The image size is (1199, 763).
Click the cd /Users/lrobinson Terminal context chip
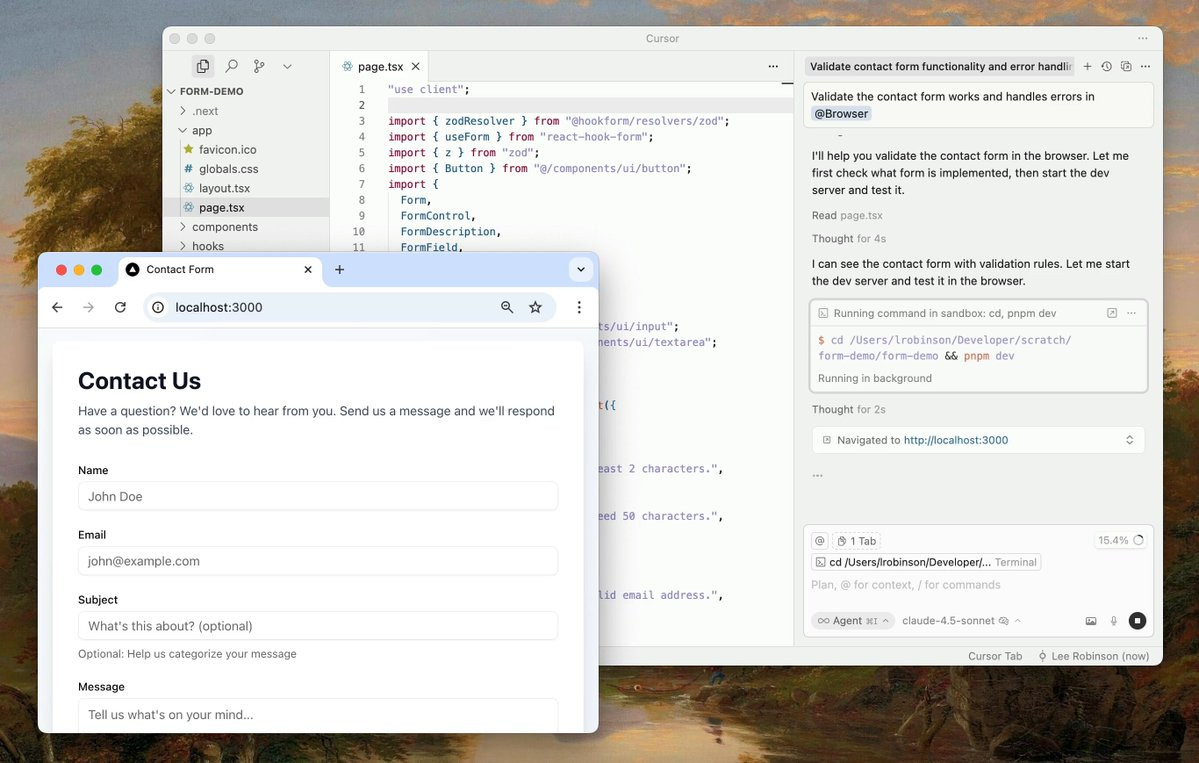(x=926, y=562)
